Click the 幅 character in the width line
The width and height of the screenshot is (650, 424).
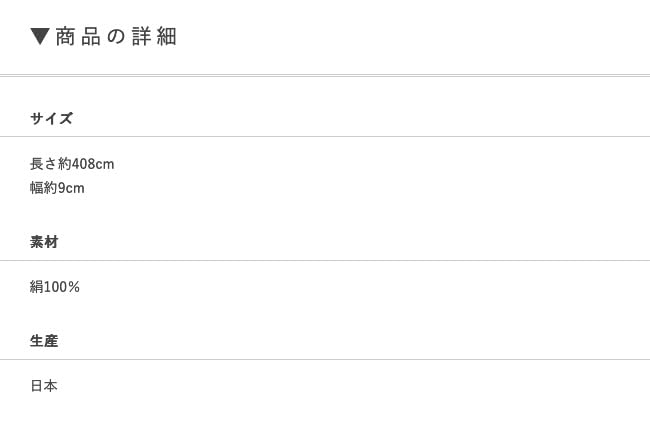click(x=36, y=188)
